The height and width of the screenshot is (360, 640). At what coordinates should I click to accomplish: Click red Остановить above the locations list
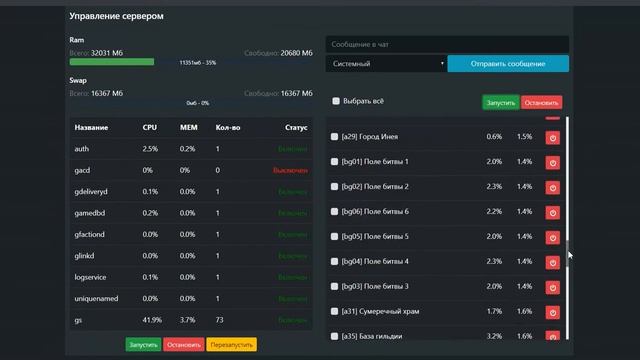pyautogui.click(x=542, y=102)
